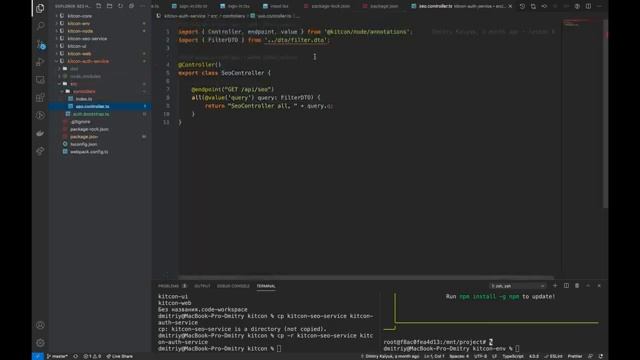Switch to the OUTPUT panel tab
The height and width of the screenshot is (360, 640).
coord(202,286)
